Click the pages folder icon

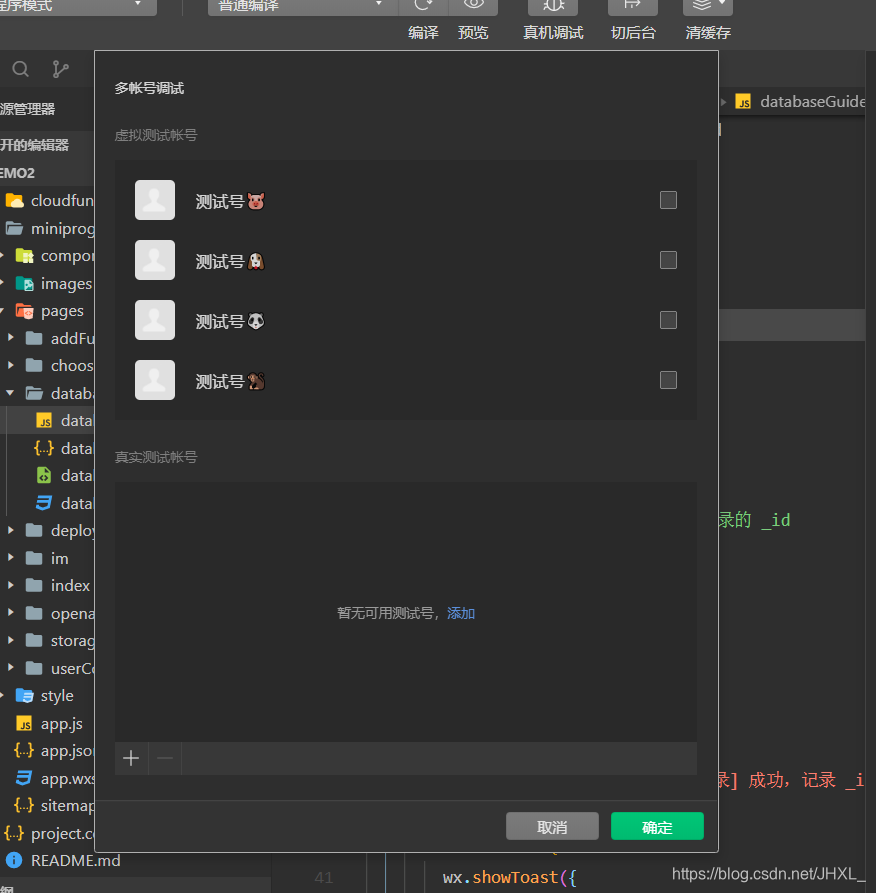pos(24,311)
